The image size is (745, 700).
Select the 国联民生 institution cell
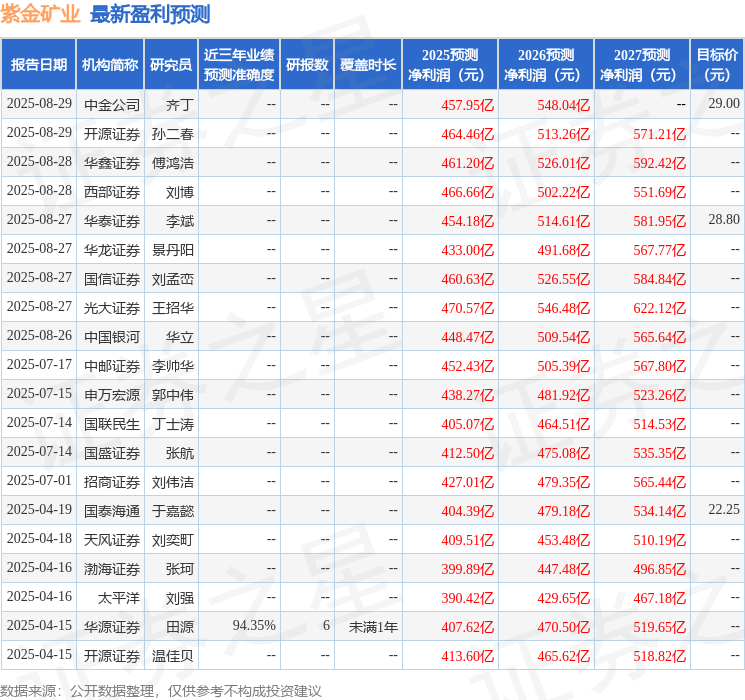112,424
